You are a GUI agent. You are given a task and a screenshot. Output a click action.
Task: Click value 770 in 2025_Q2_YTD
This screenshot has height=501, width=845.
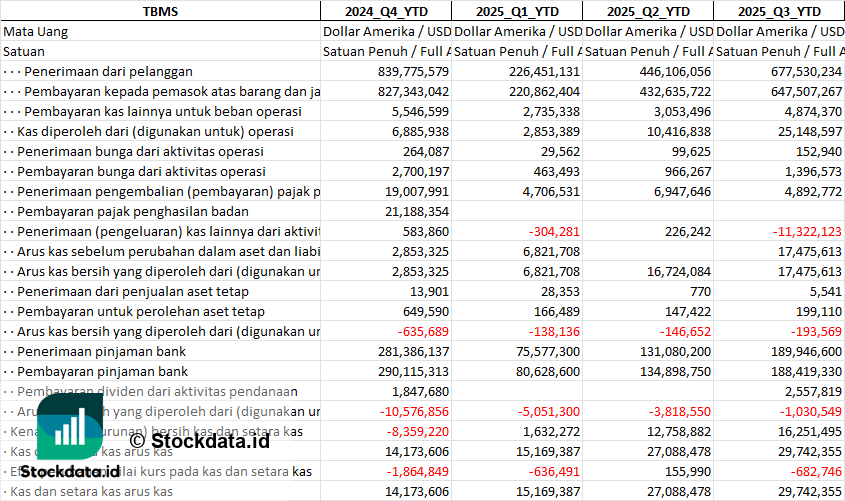(x=700, y=291)
